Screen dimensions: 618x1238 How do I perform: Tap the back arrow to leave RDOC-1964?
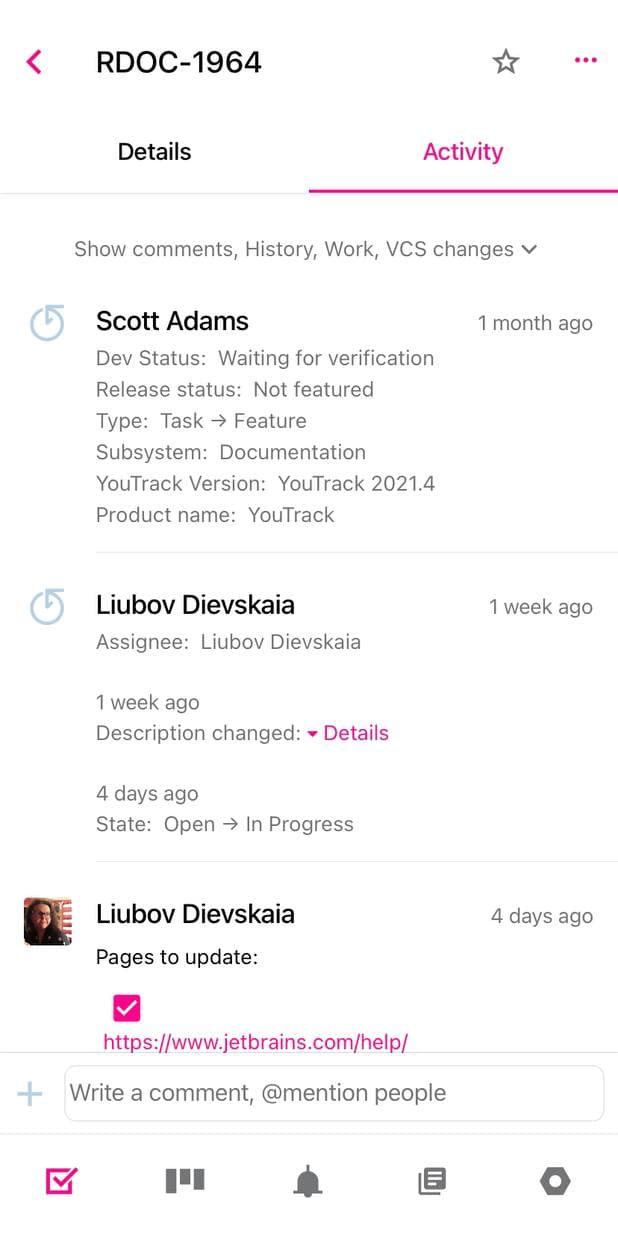click(33, 61)
